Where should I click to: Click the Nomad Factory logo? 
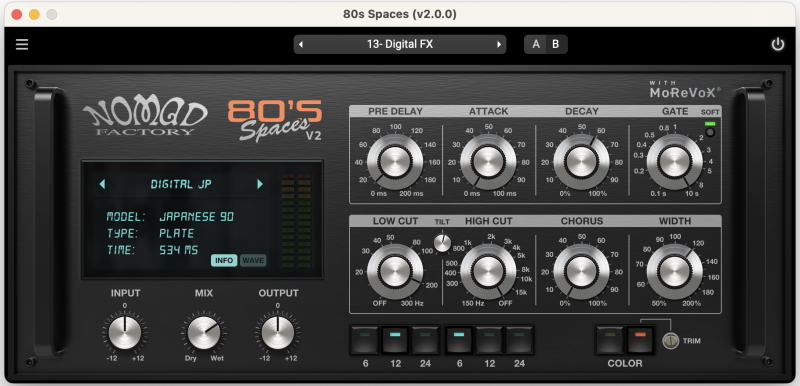tap(145, 116)
